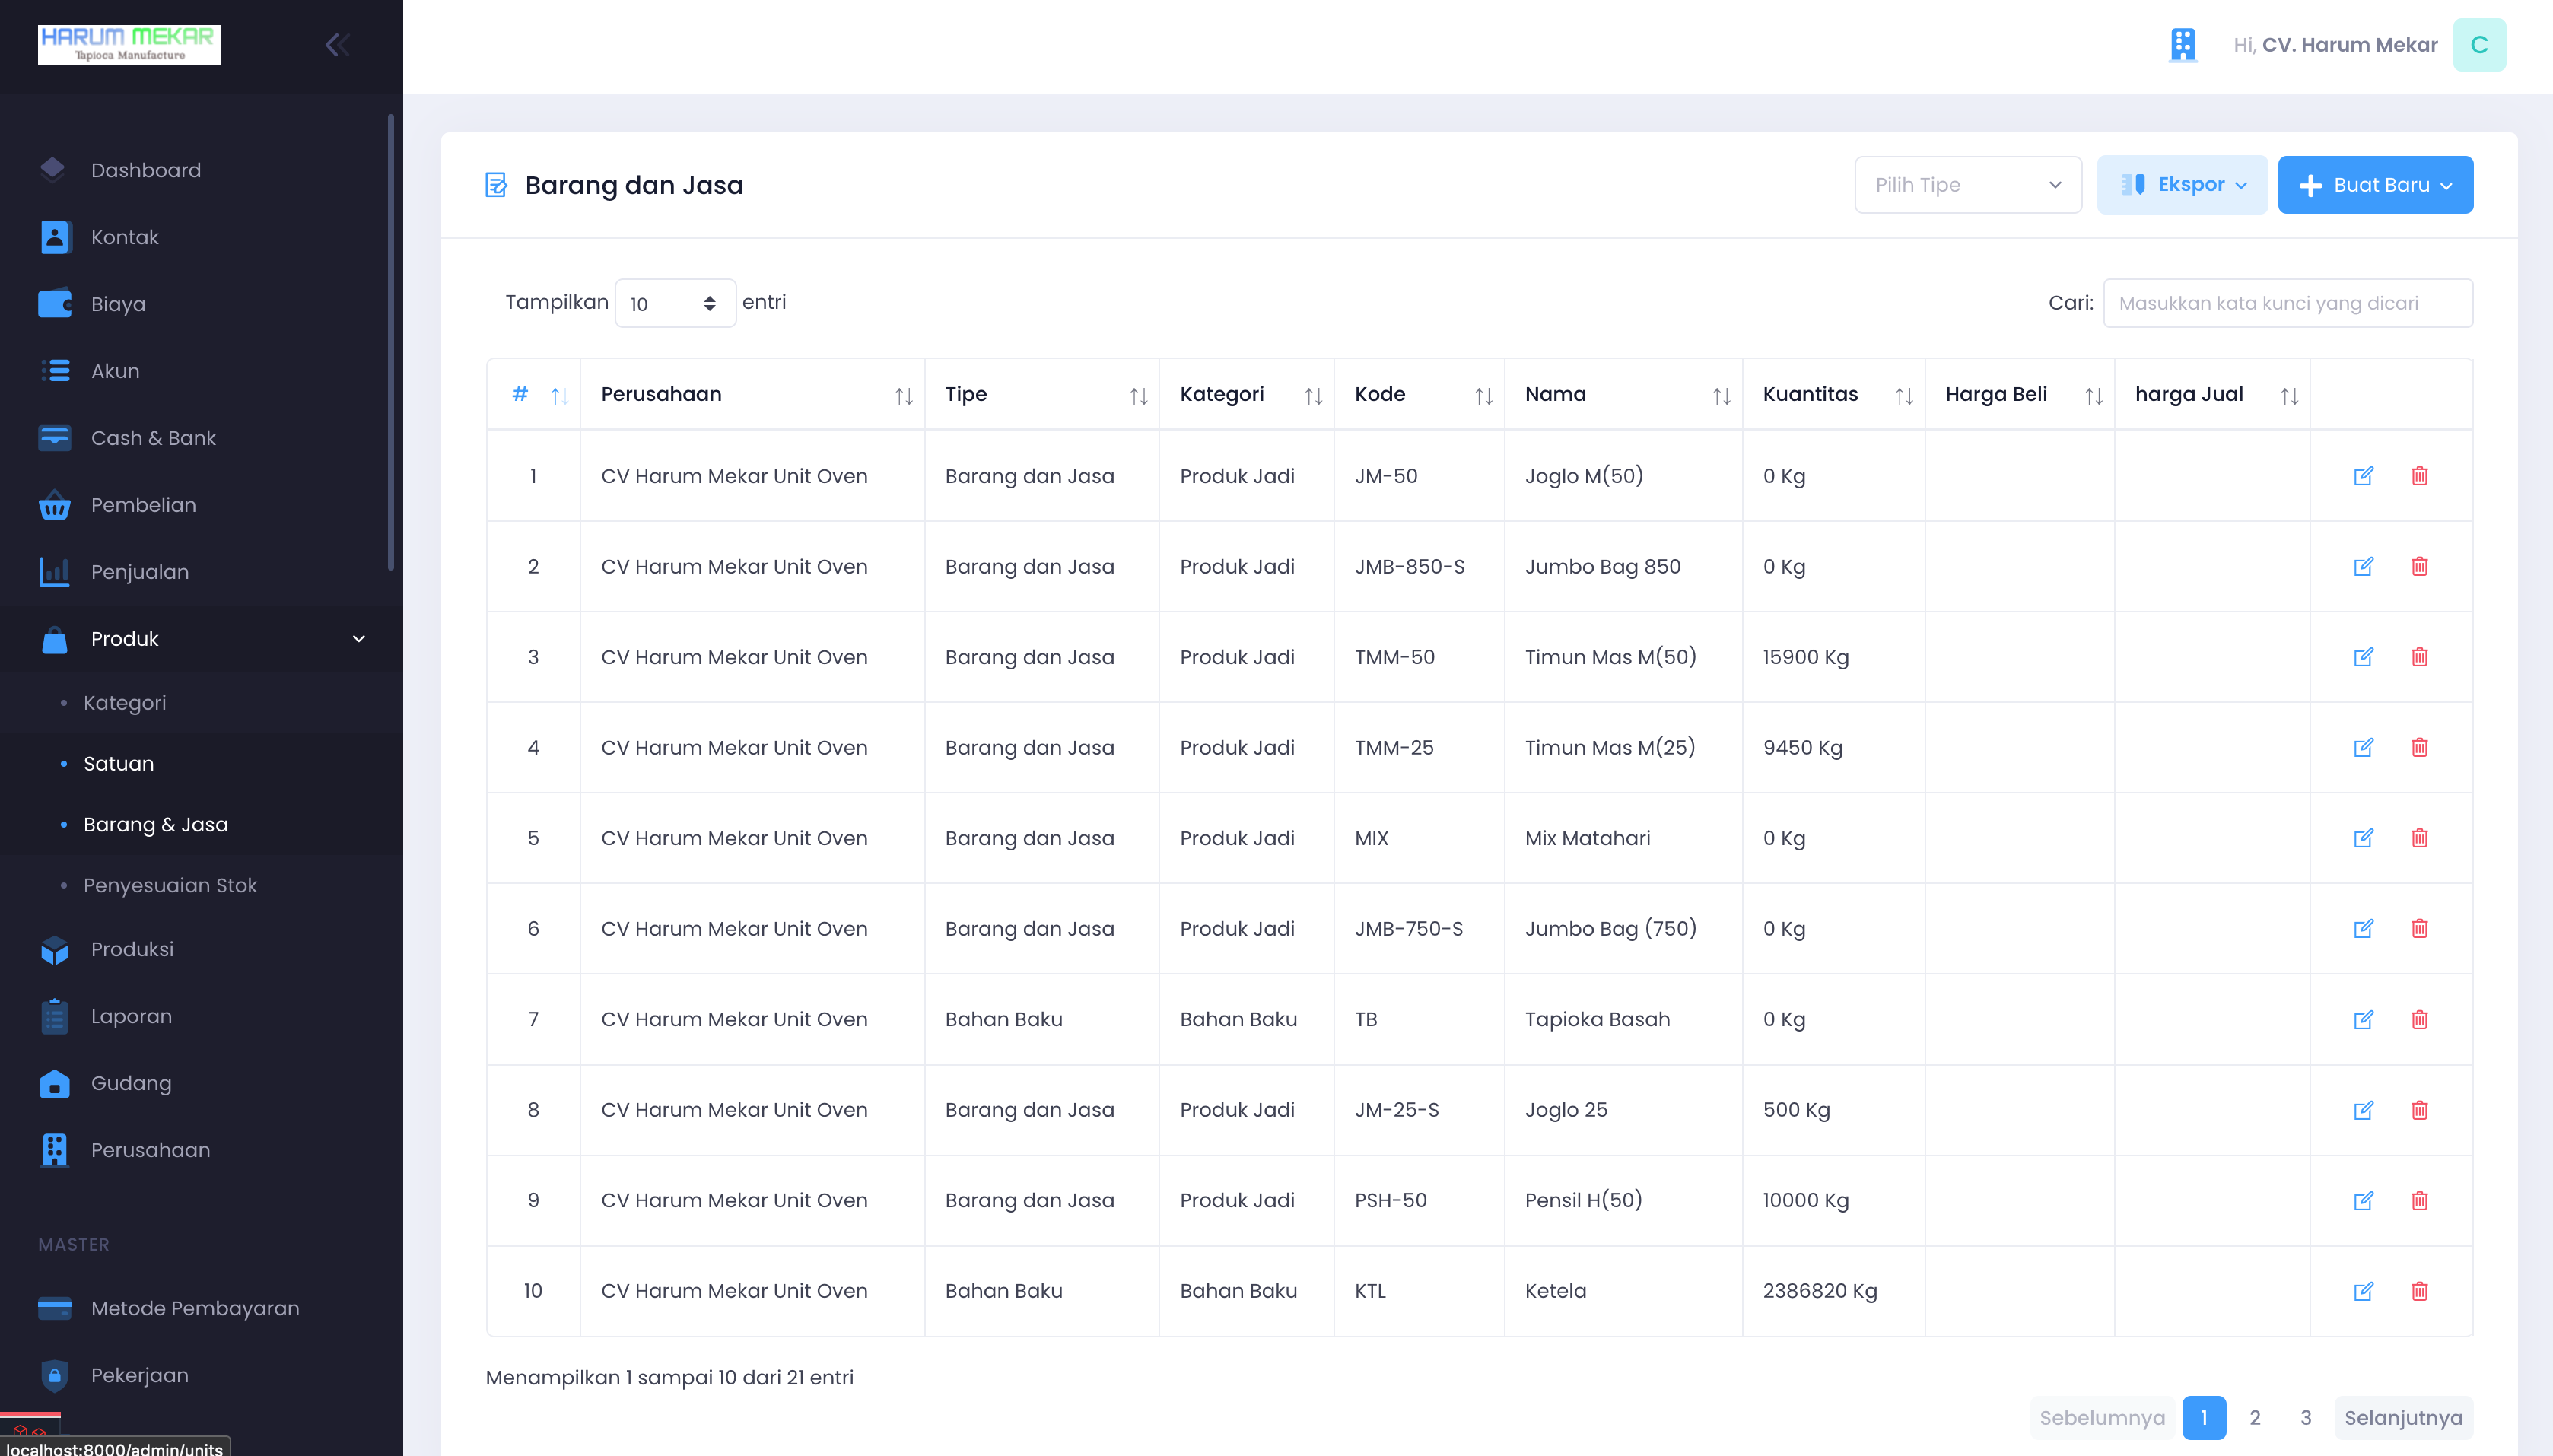Screen dimensions: 2553x1456
Task: Edit the Timun Mas M(25) item
Action: click(x=2363, y=748)
